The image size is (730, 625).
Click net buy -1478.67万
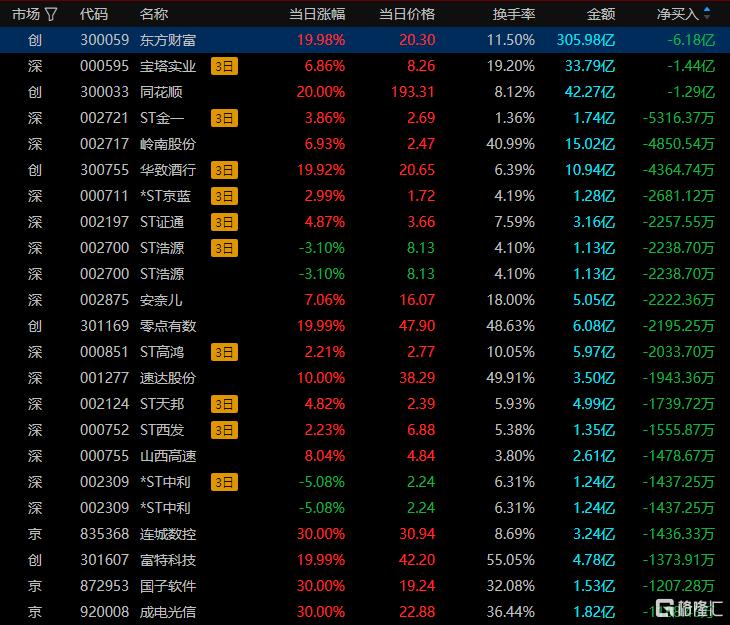(x=679, y=456)
